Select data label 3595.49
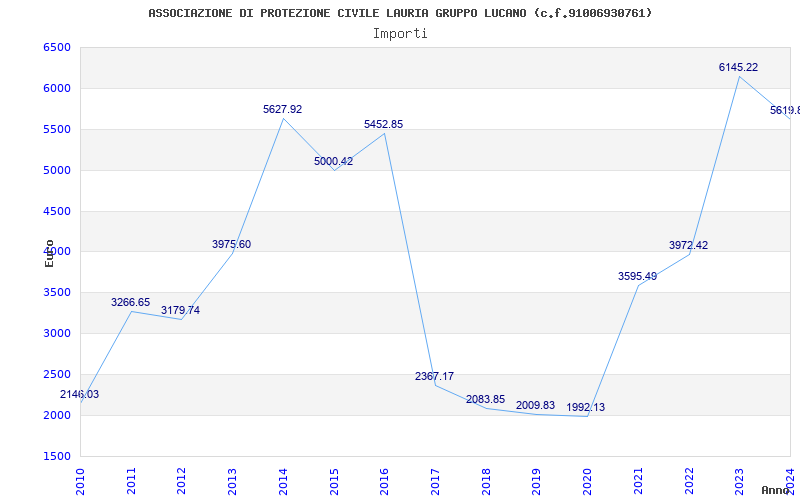The width and height of the screenshot is (800, 500). [638, 277]
